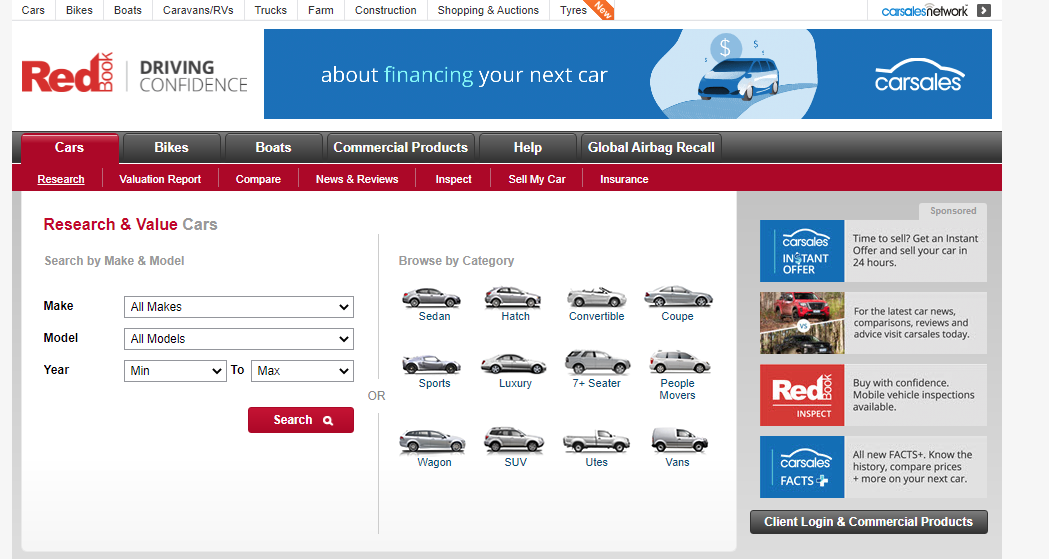Click the RedBook logo
This screenshot has height=559, width=1049.
(x=68, y=73)
